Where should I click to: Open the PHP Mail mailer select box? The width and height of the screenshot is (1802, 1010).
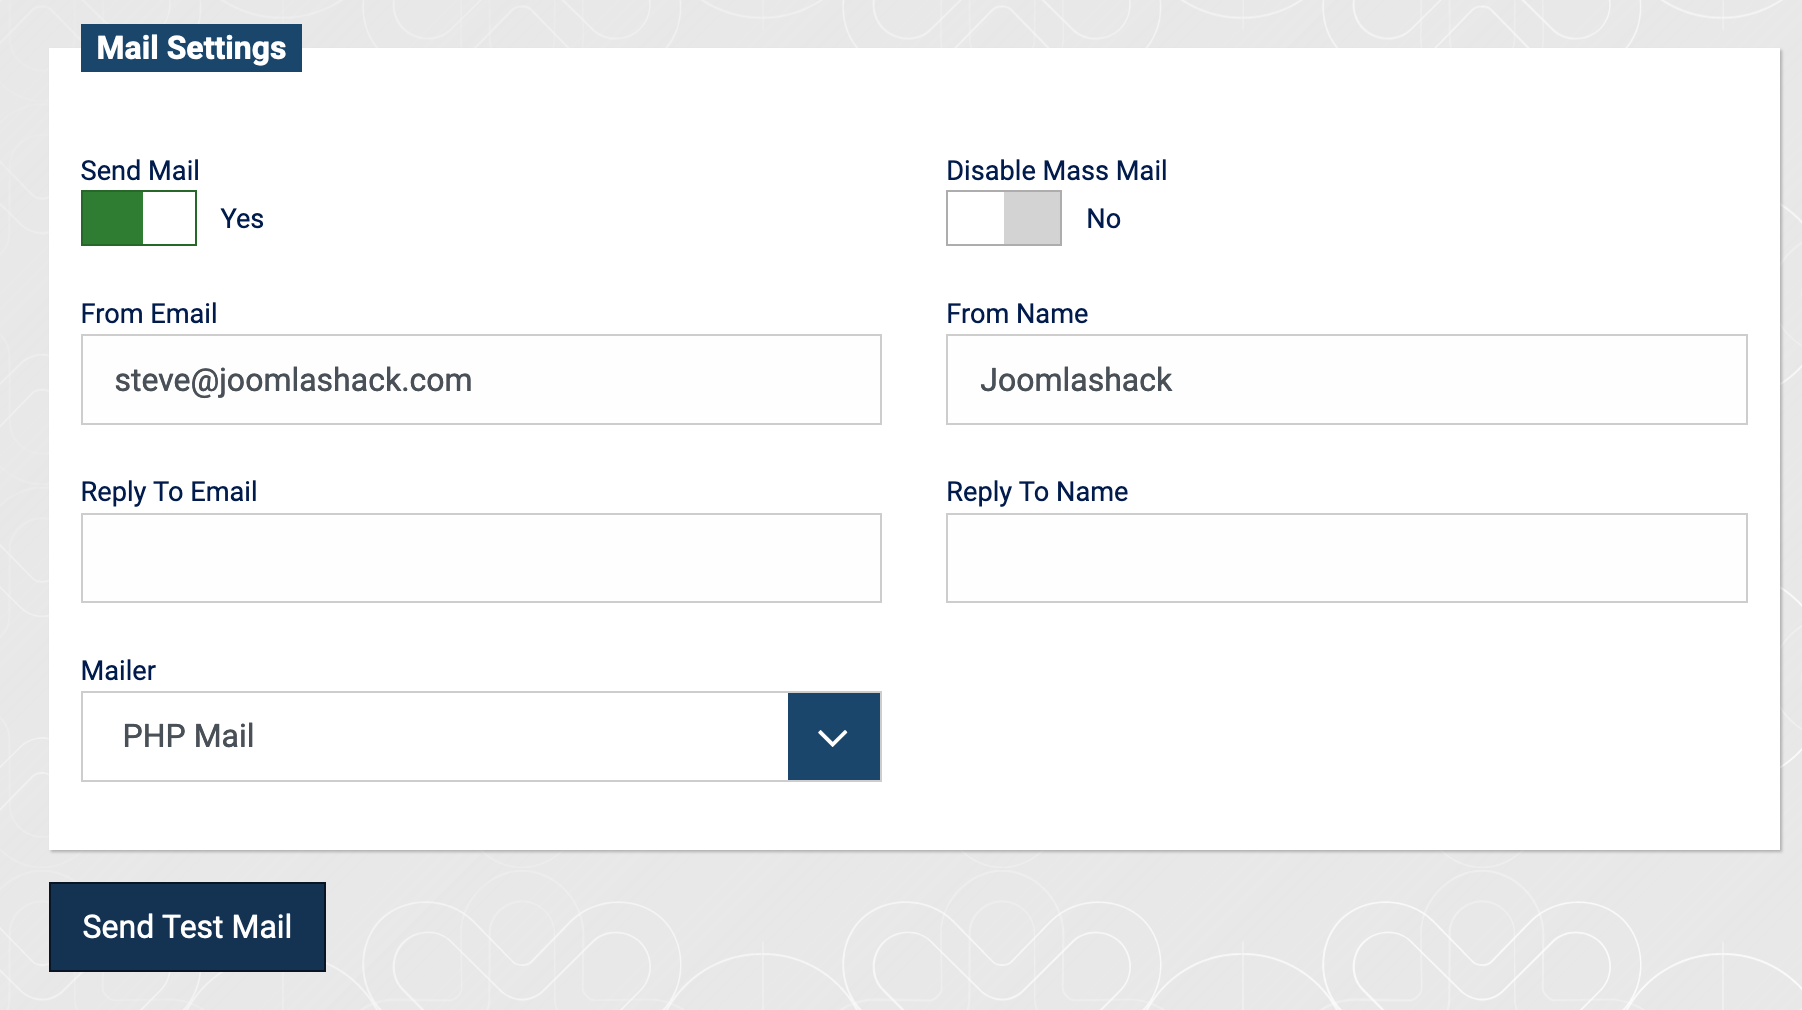point(435,737)
